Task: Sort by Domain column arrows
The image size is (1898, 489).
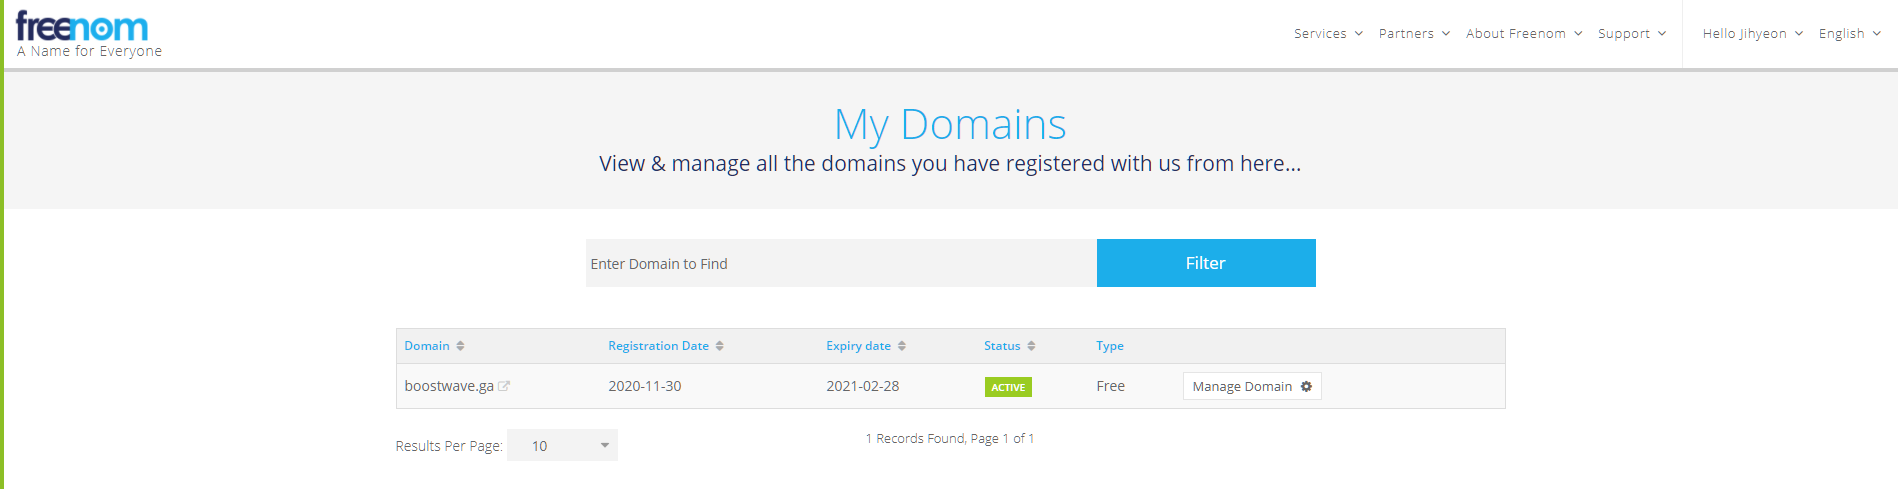Action: (x=460, y=346)
